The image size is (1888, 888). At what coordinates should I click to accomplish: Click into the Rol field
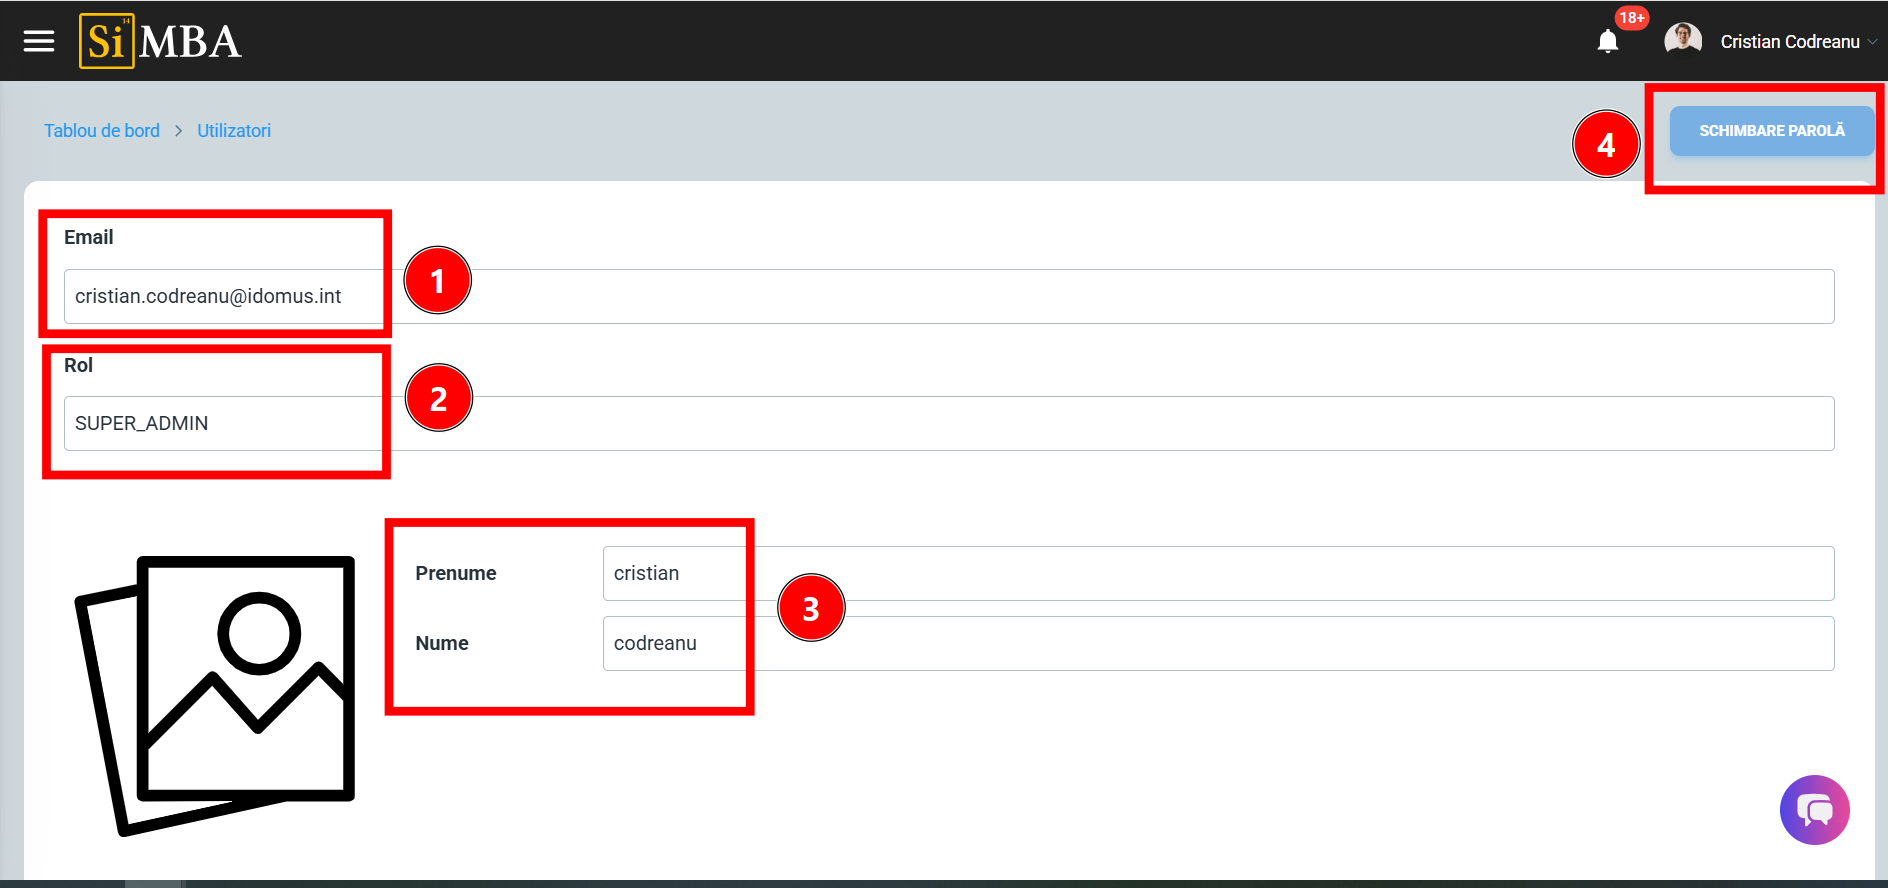pos(948,423)
